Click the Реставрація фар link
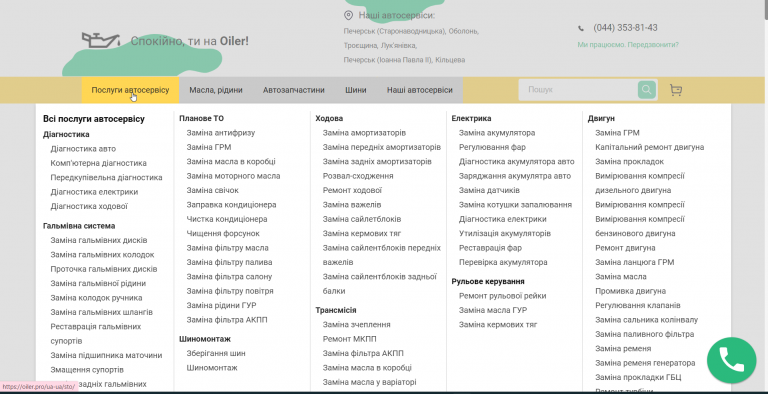Image resolution: width=768 pixels, height=394 pixels. (490, 248)
